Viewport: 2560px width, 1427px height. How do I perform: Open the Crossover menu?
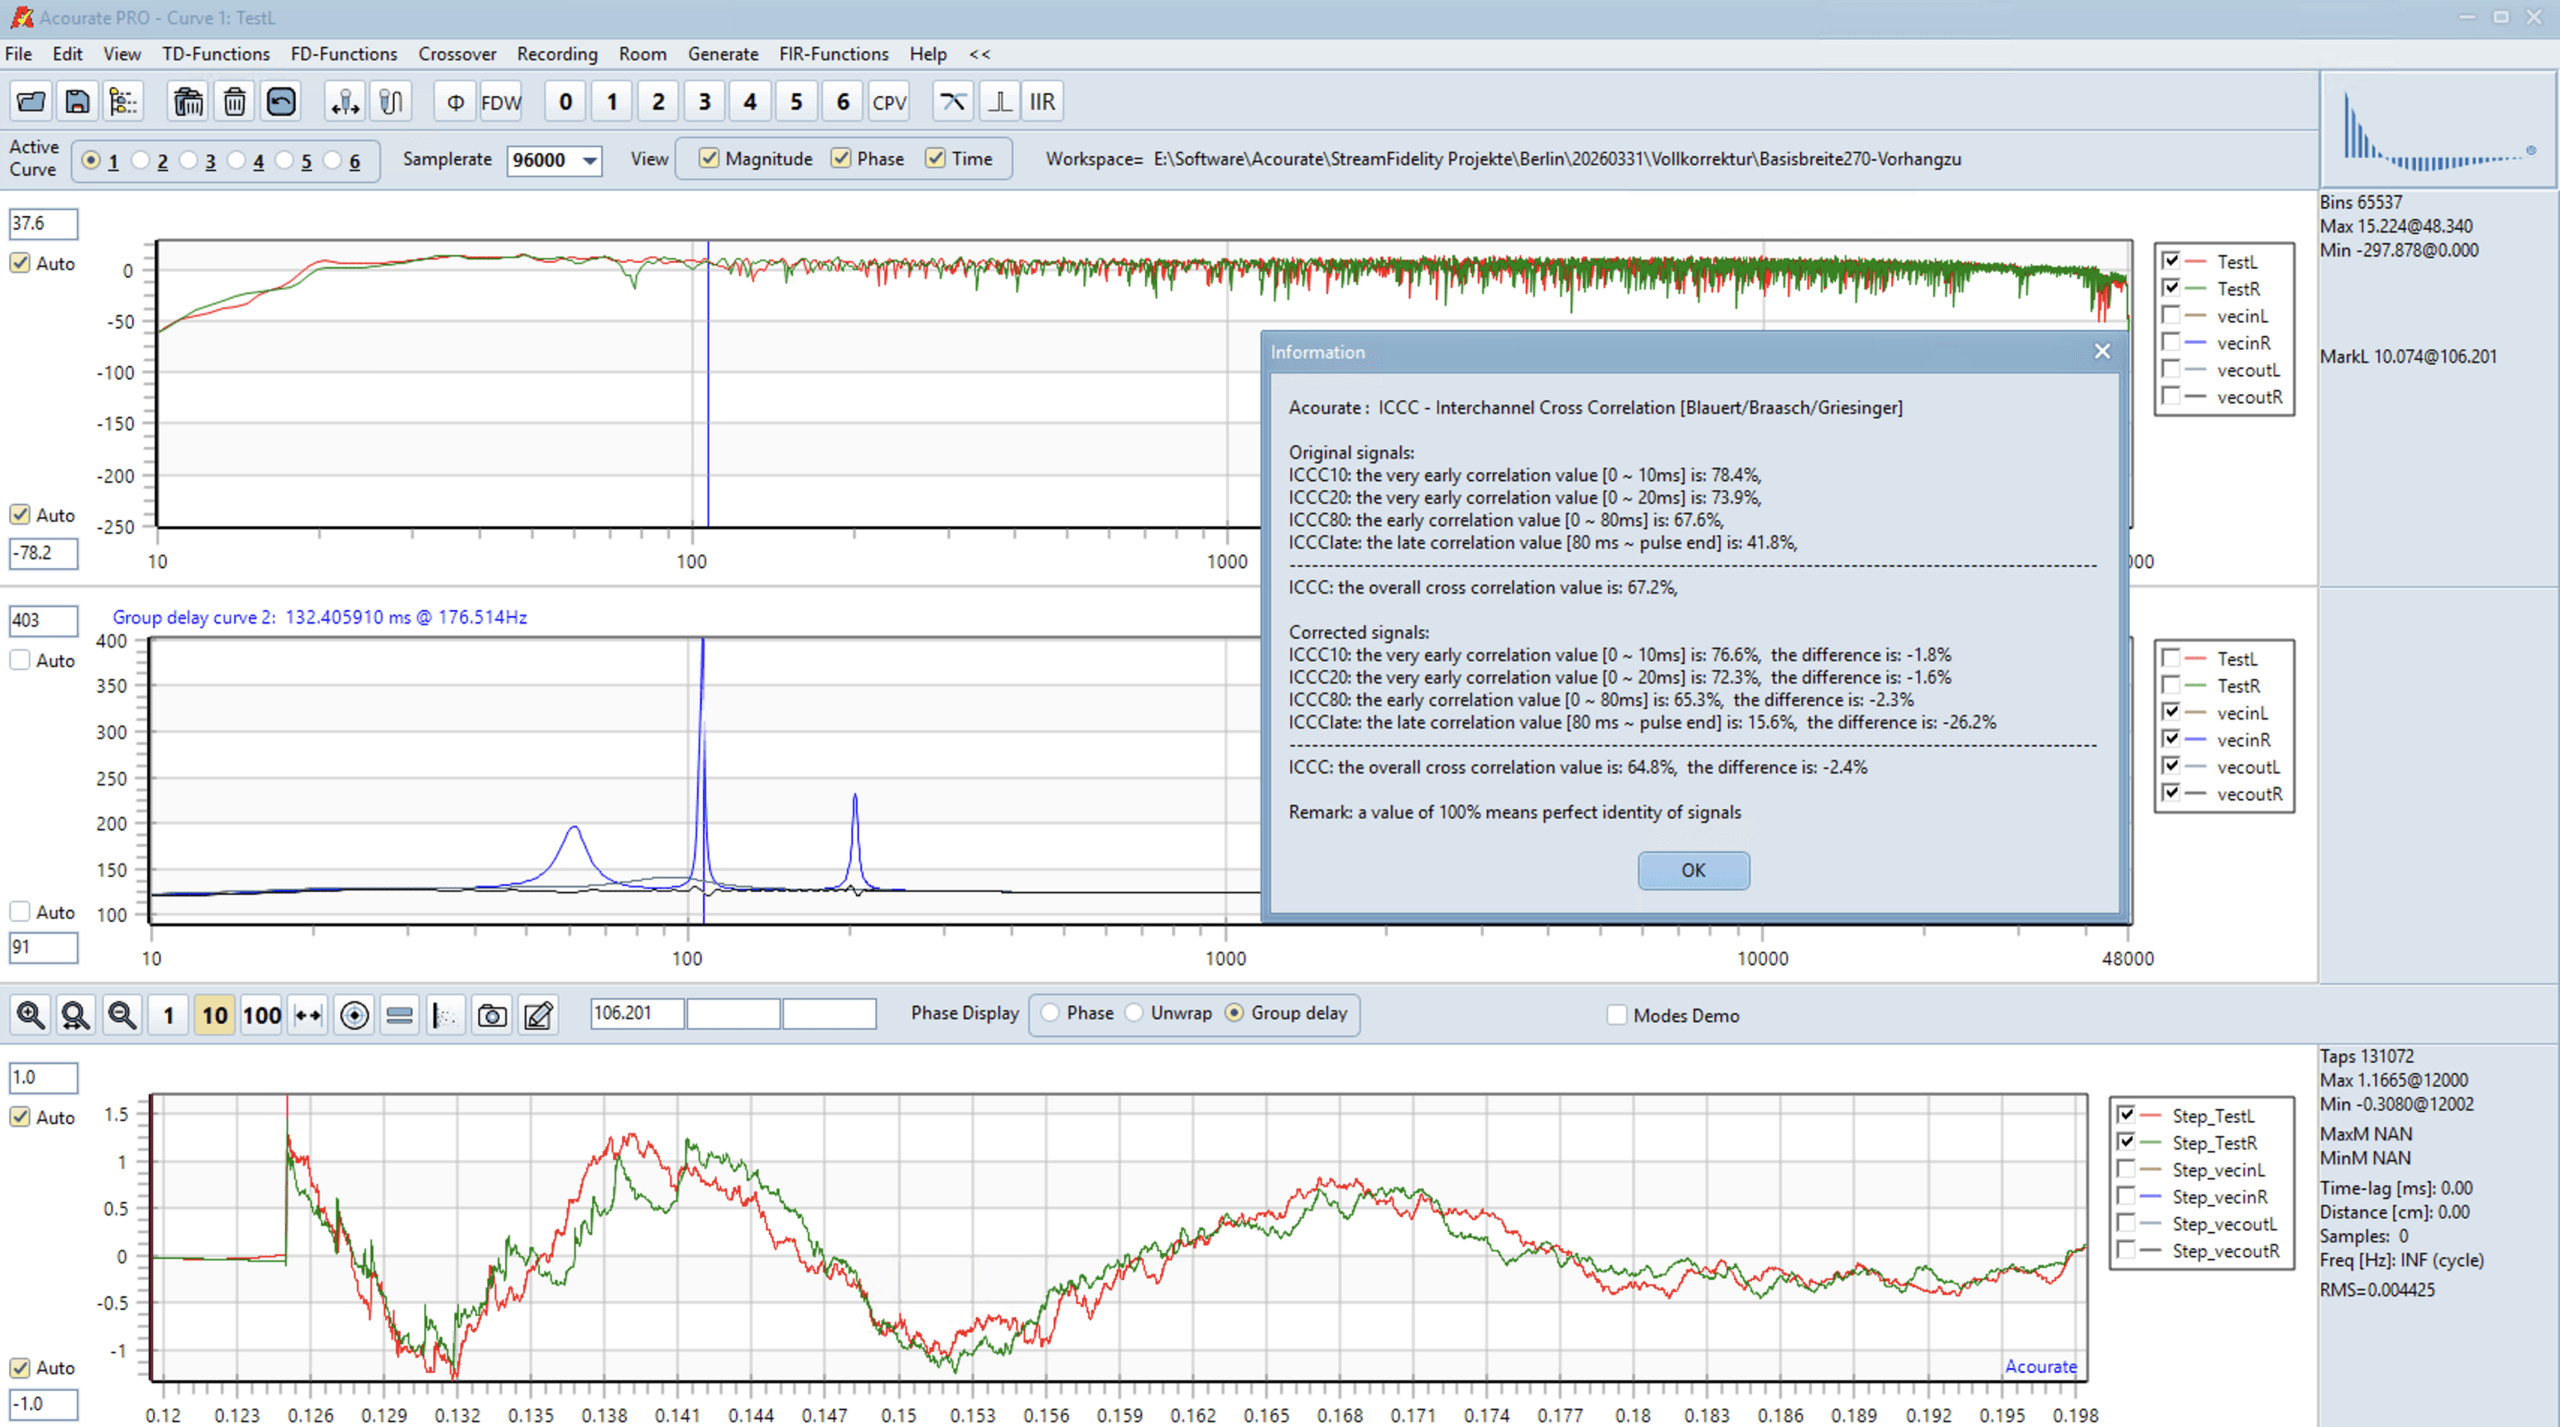pyautogui.click(x=456, y=54)
